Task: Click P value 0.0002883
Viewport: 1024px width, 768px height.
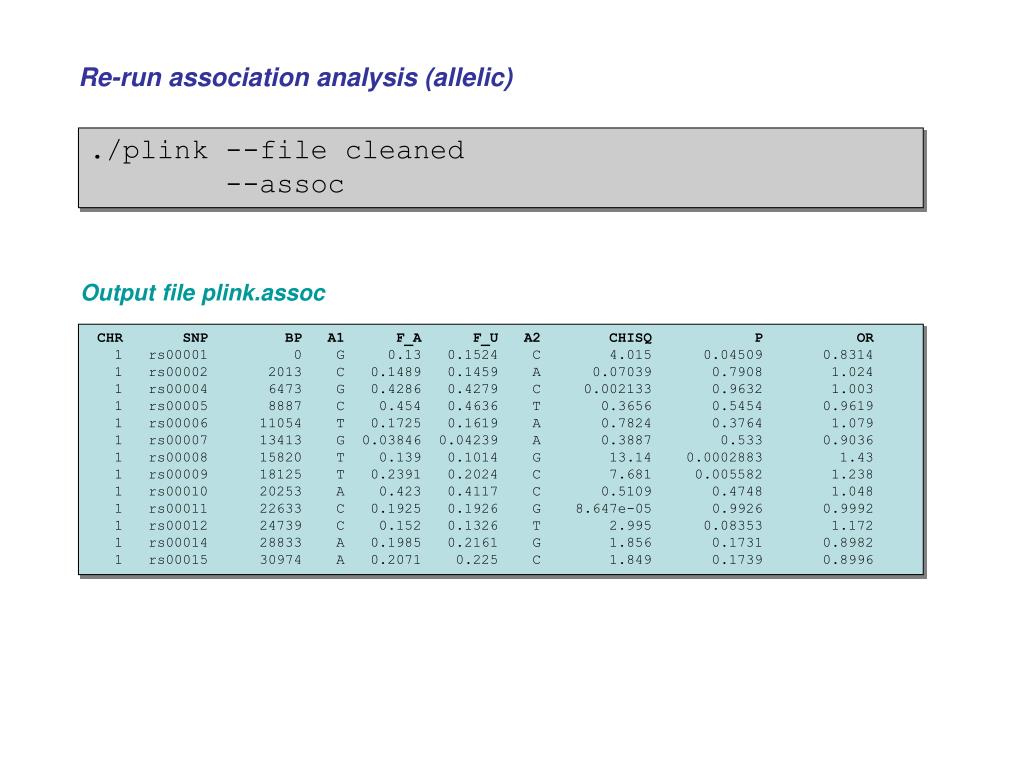Action: tap(724, 457)
